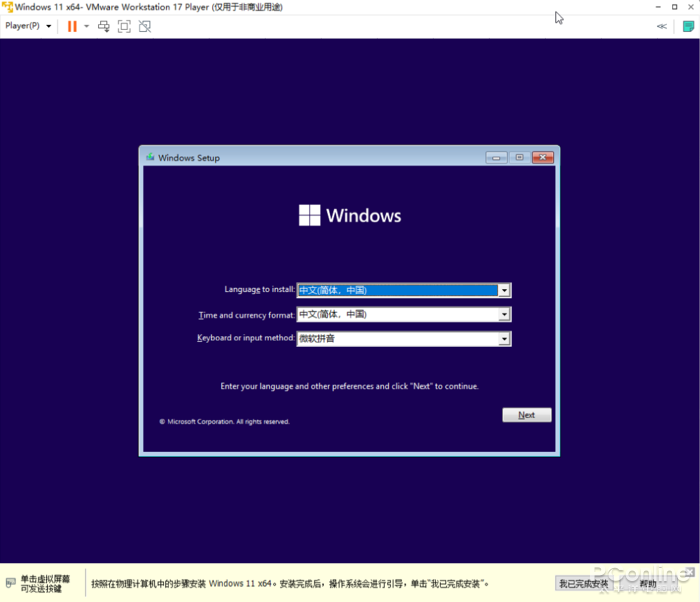Image resolution: width=700 pixels, height=602 pixels.
Task: Enter full screen mode icon
Action: pos(124,26)
